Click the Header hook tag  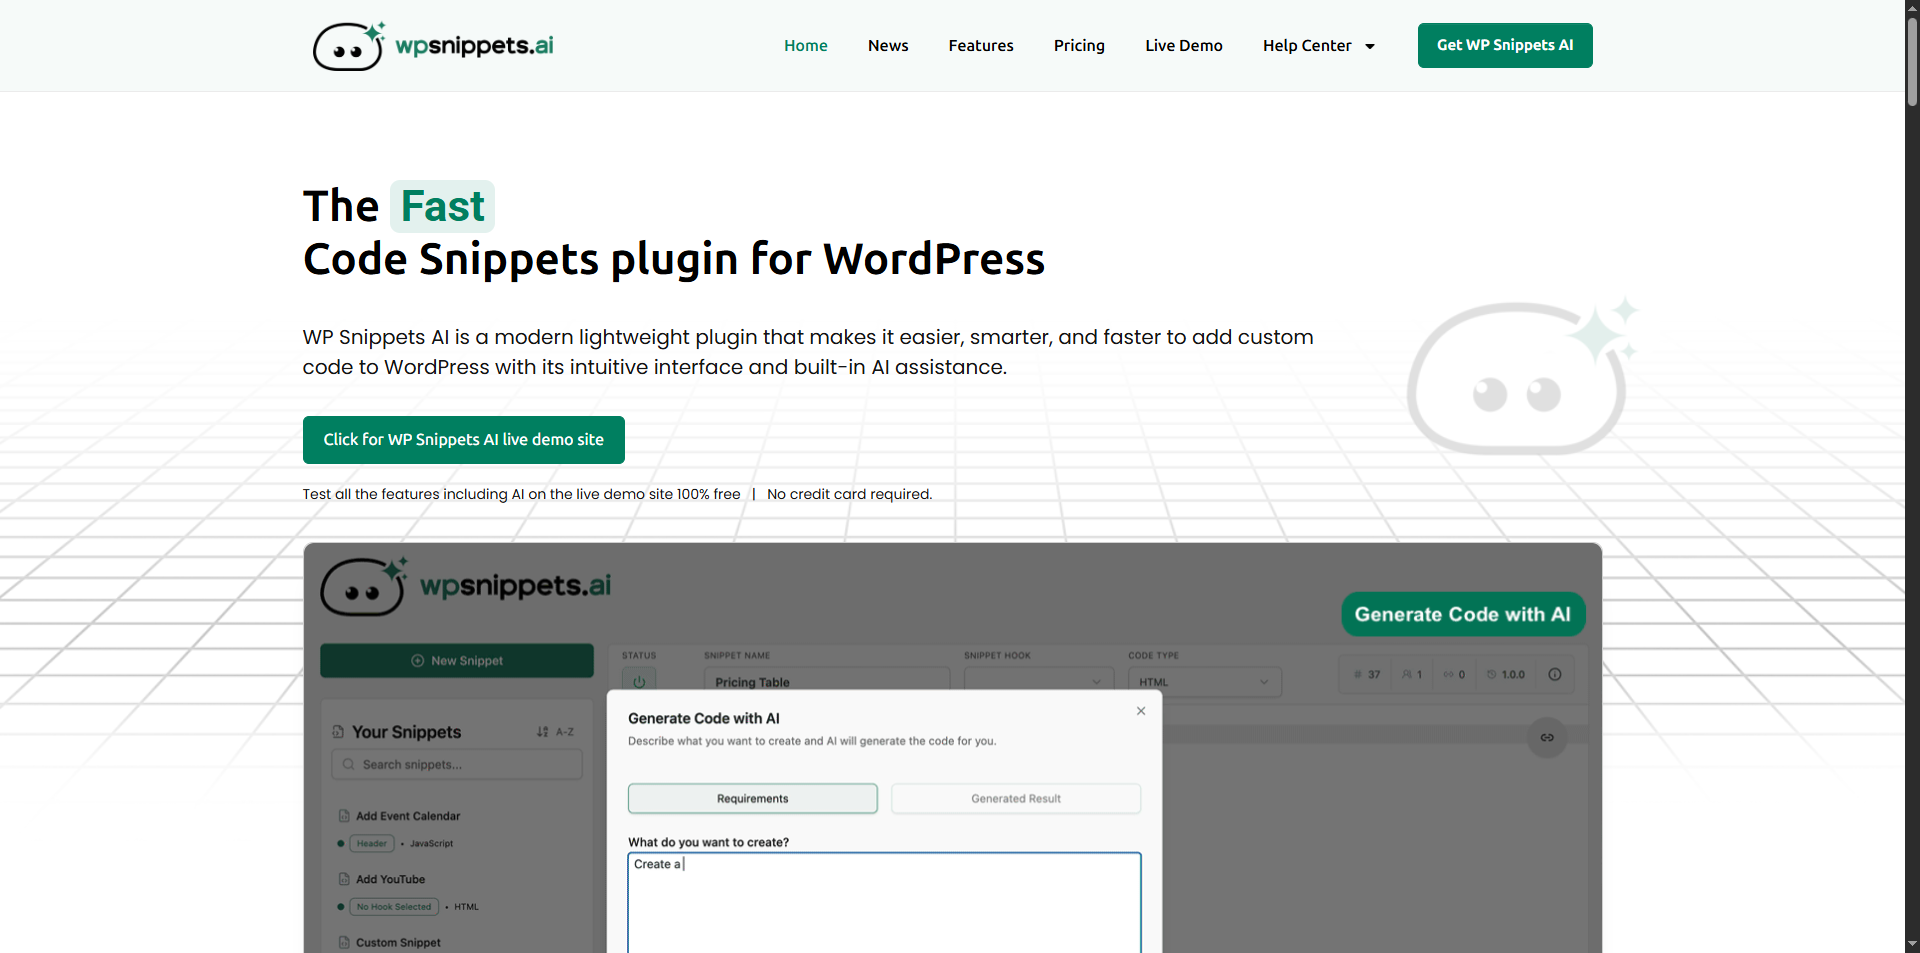click(x=372, y=844)
